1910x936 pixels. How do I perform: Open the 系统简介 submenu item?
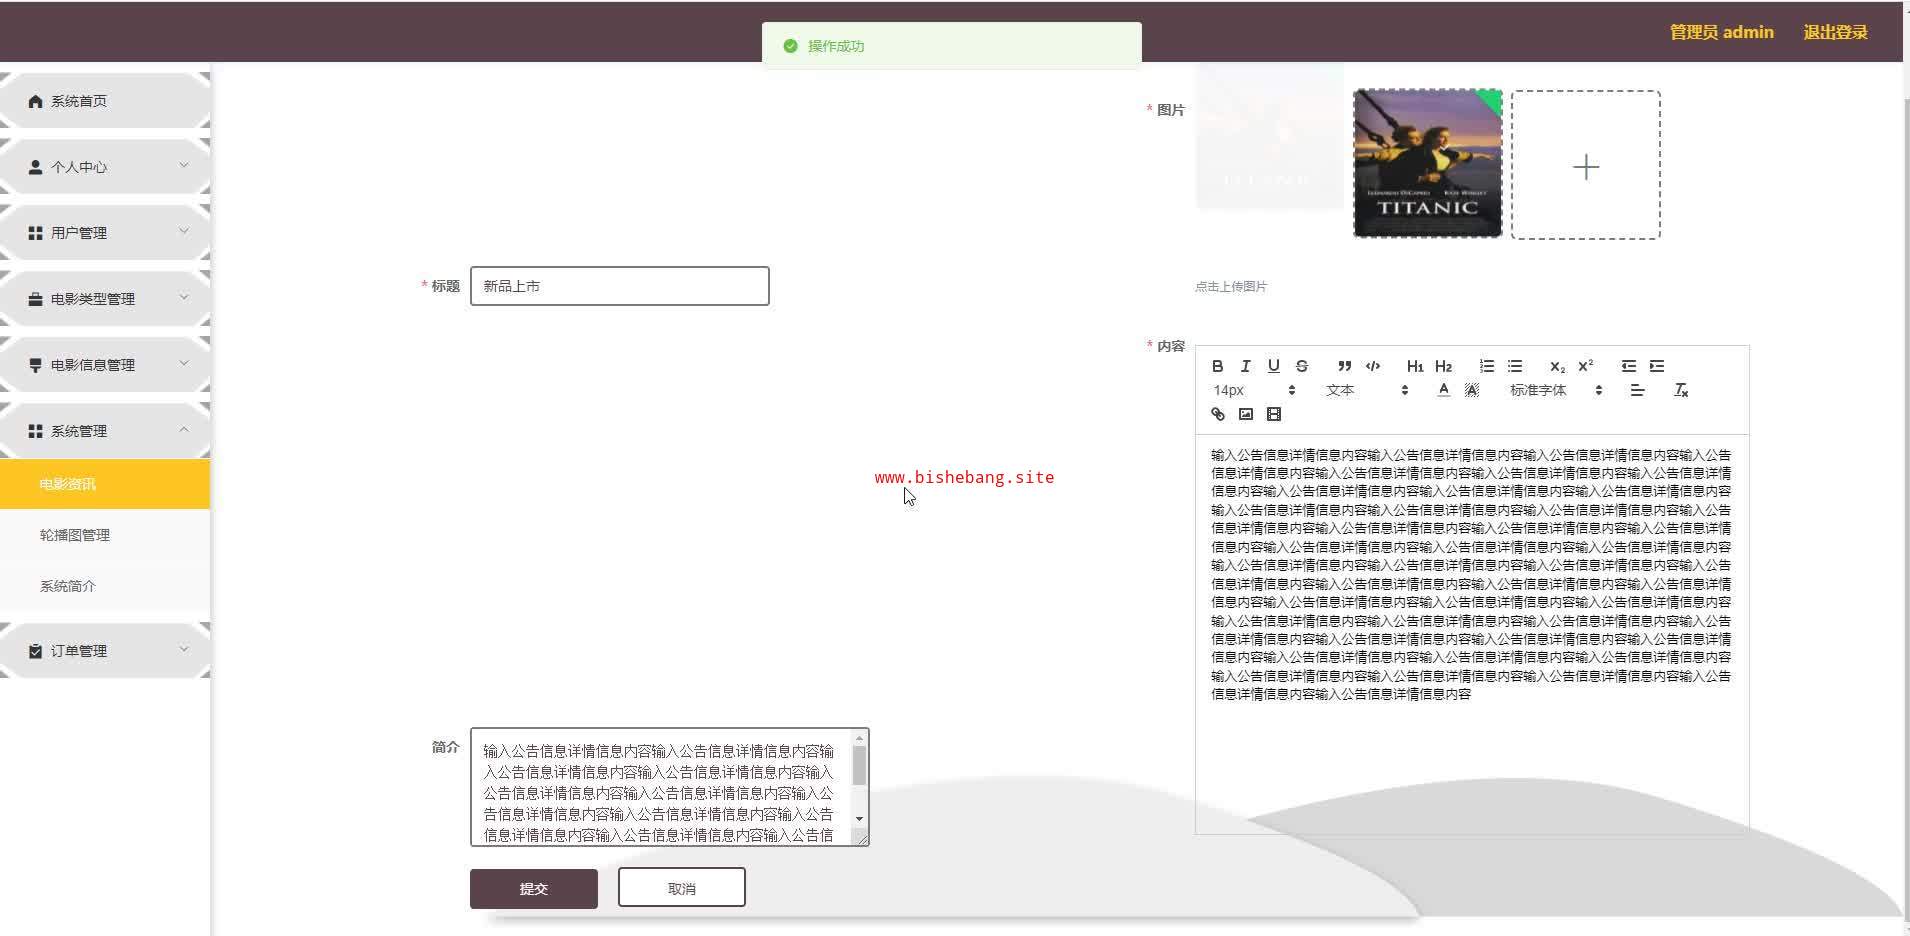click(x=105, y=586)
